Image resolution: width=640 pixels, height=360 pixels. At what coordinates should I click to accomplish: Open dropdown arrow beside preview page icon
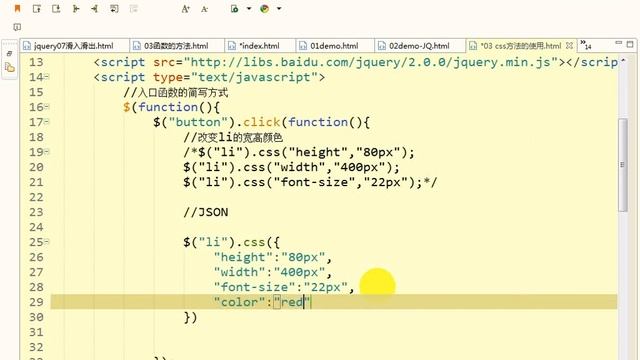point(249,9)
